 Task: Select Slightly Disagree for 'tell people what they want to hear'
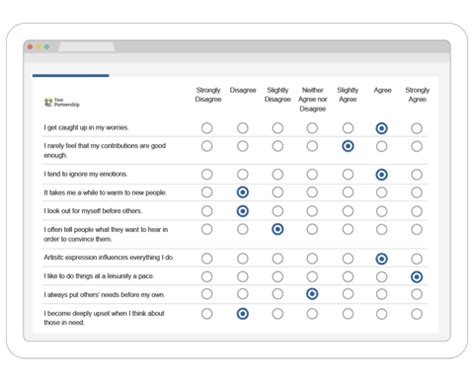click(x=277, y=229)
